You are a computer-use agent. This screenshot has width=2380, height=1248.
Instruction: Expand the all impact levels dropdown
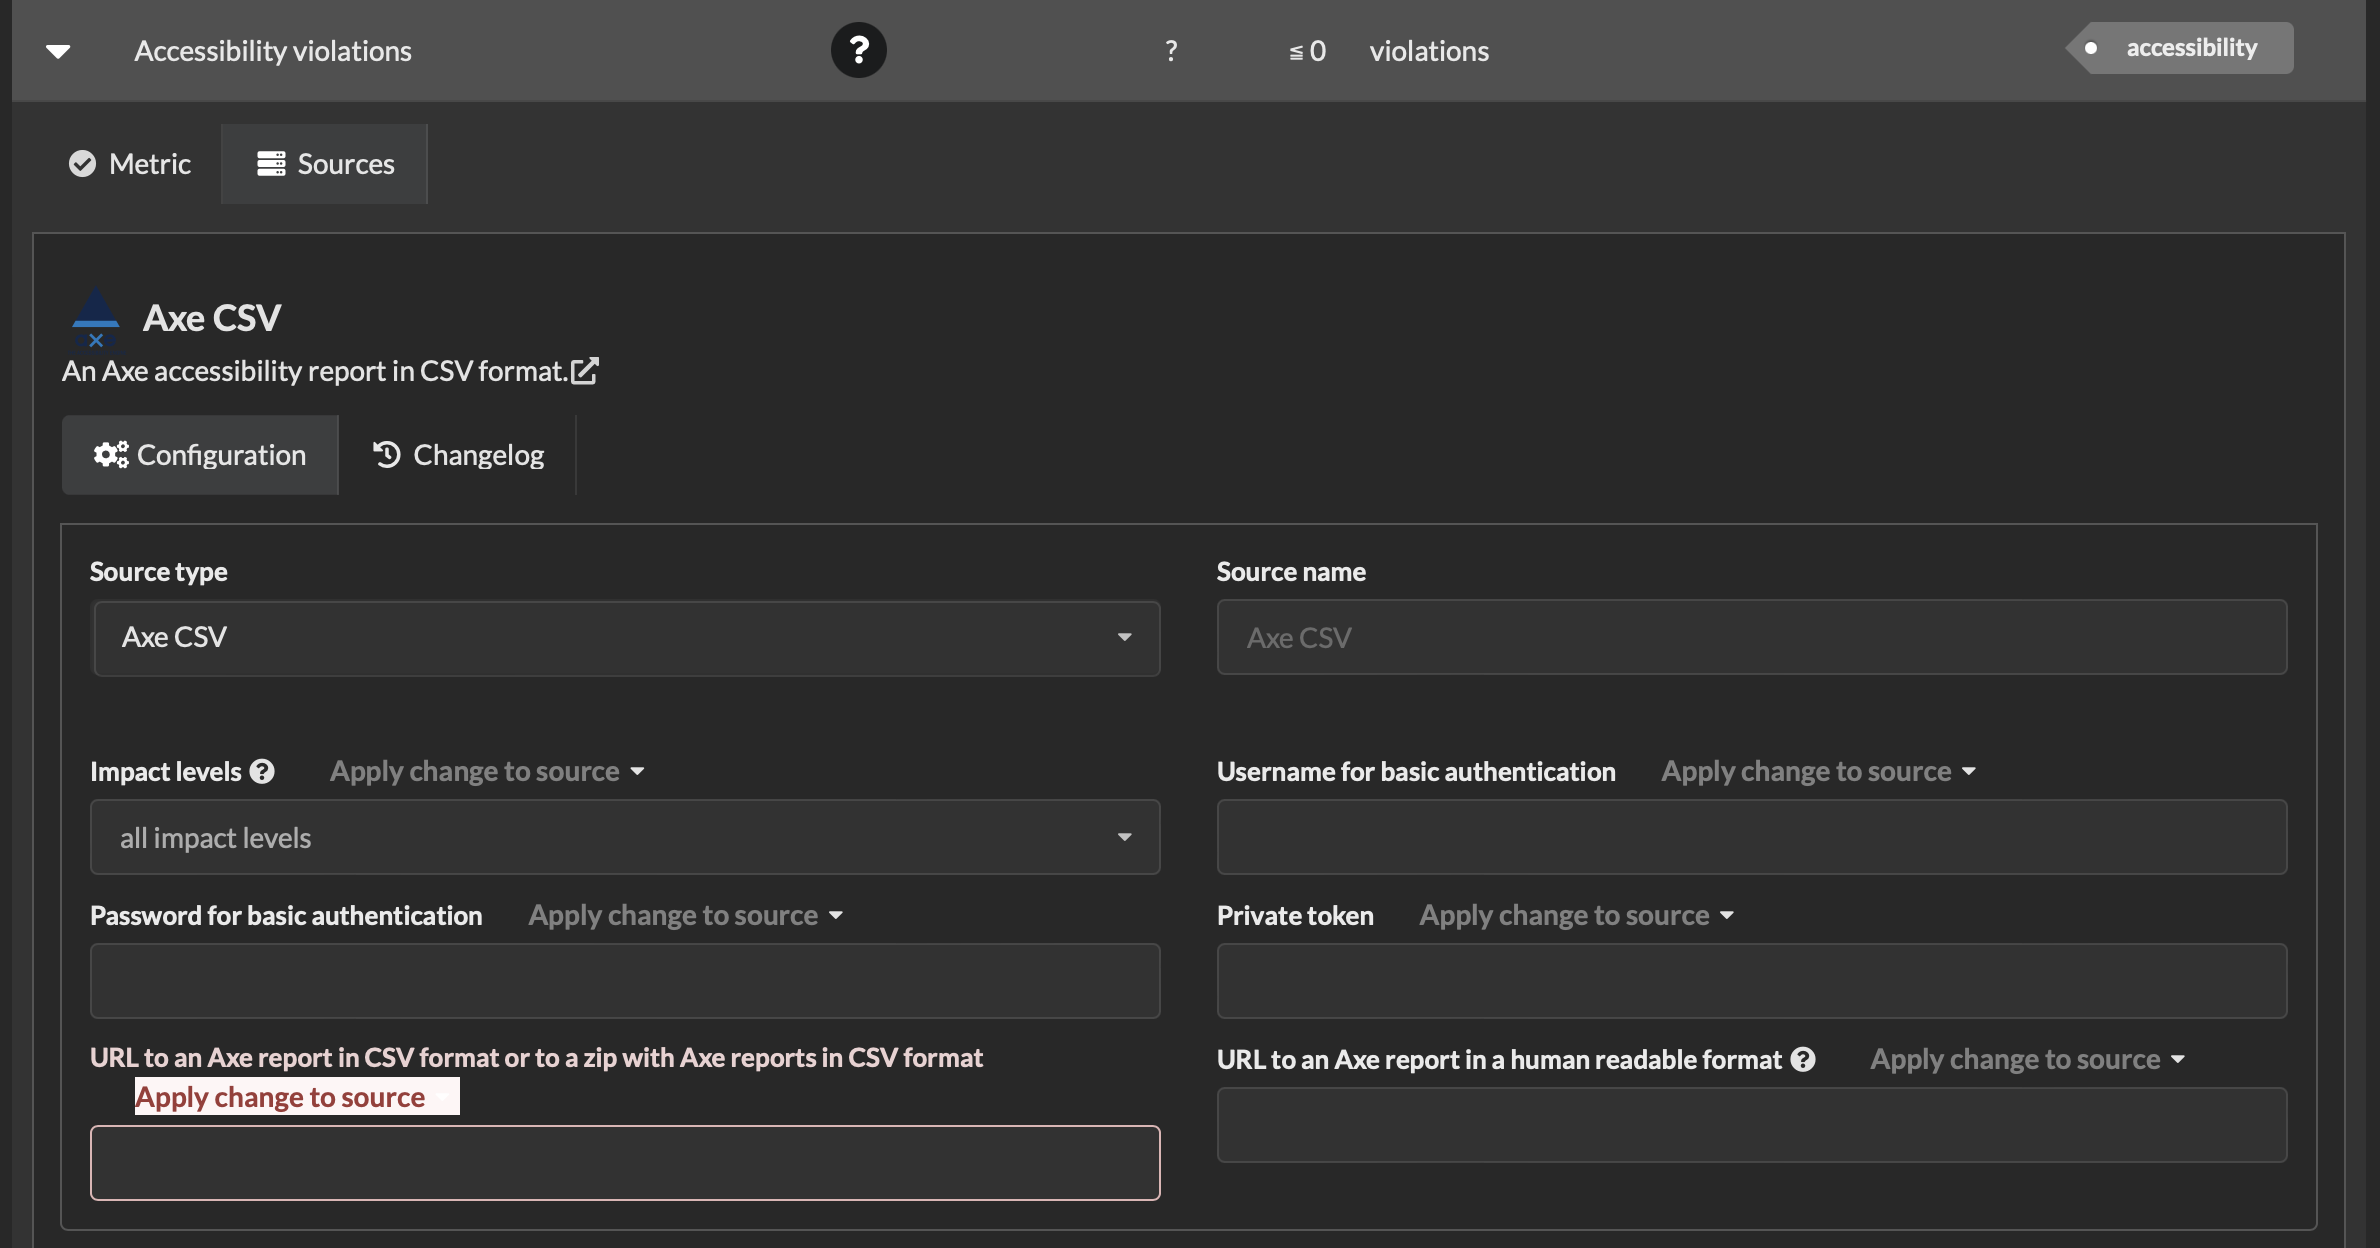click(626, 838)
